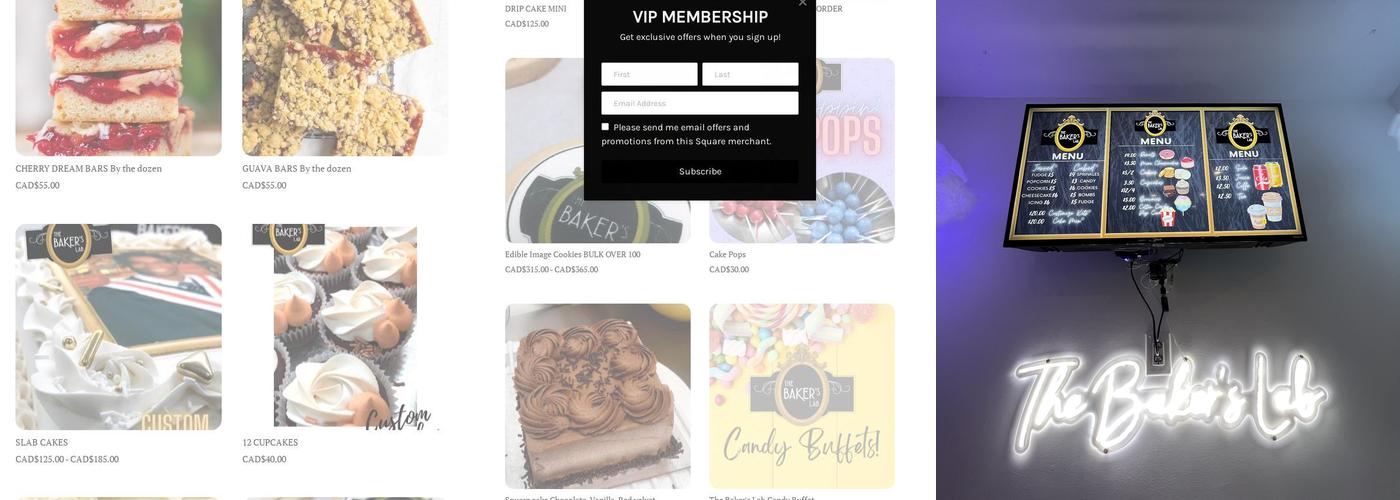Open the Candy Buffets product image
Image resolution: width=1400 pixels, height=500 pixels.
(x=802, y=396)
